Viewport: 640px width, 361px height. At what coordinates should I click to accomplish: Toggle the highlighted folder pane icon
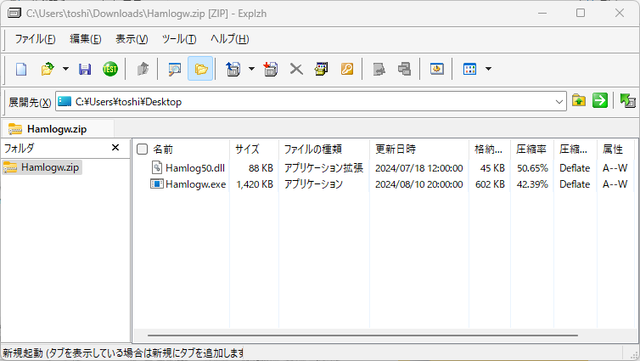[200, 69]
